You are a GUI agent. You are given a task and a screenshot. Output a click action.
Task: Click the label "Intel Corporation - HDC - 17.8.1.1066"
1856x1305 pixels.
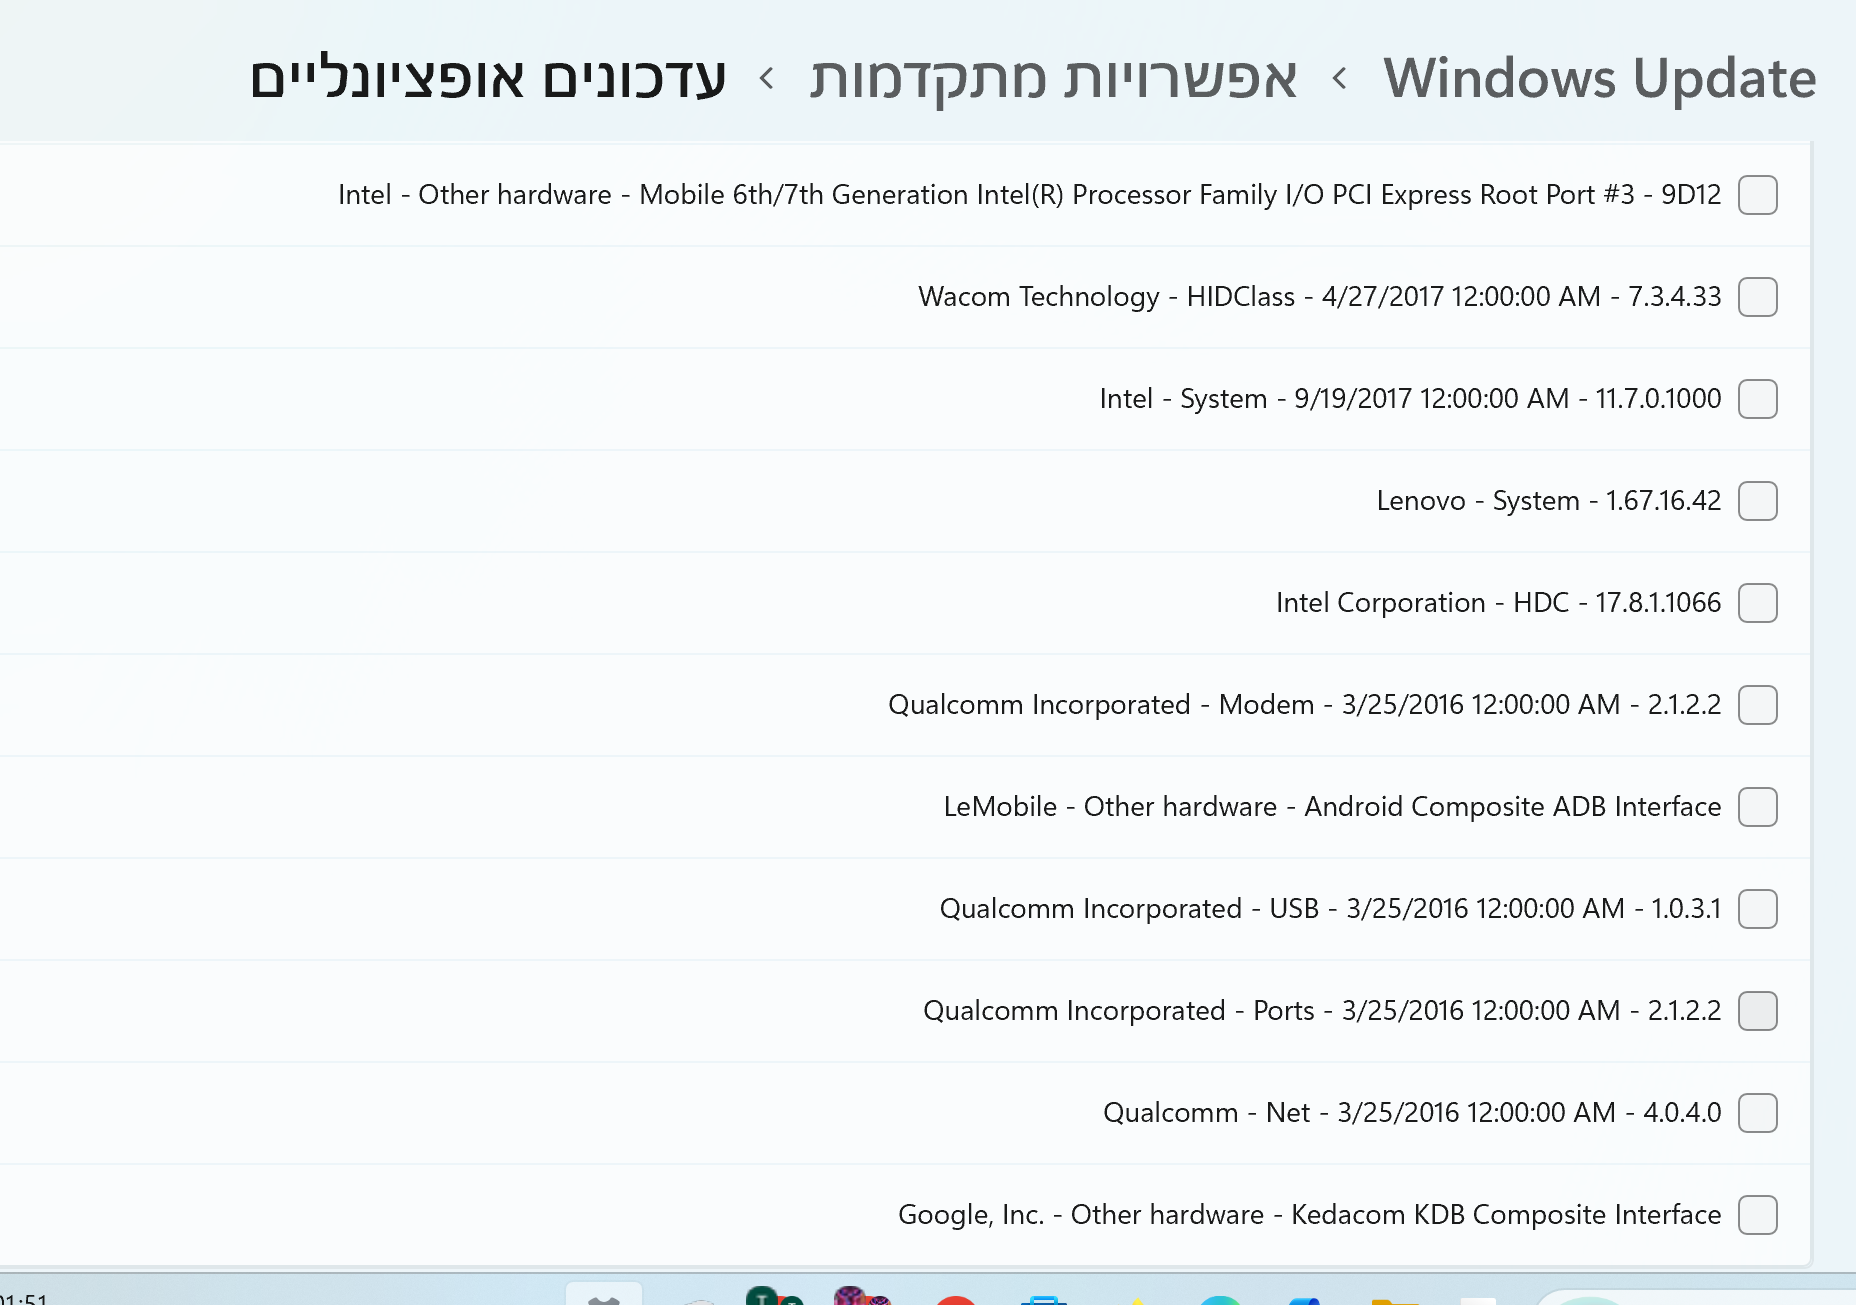[1498, 602]
